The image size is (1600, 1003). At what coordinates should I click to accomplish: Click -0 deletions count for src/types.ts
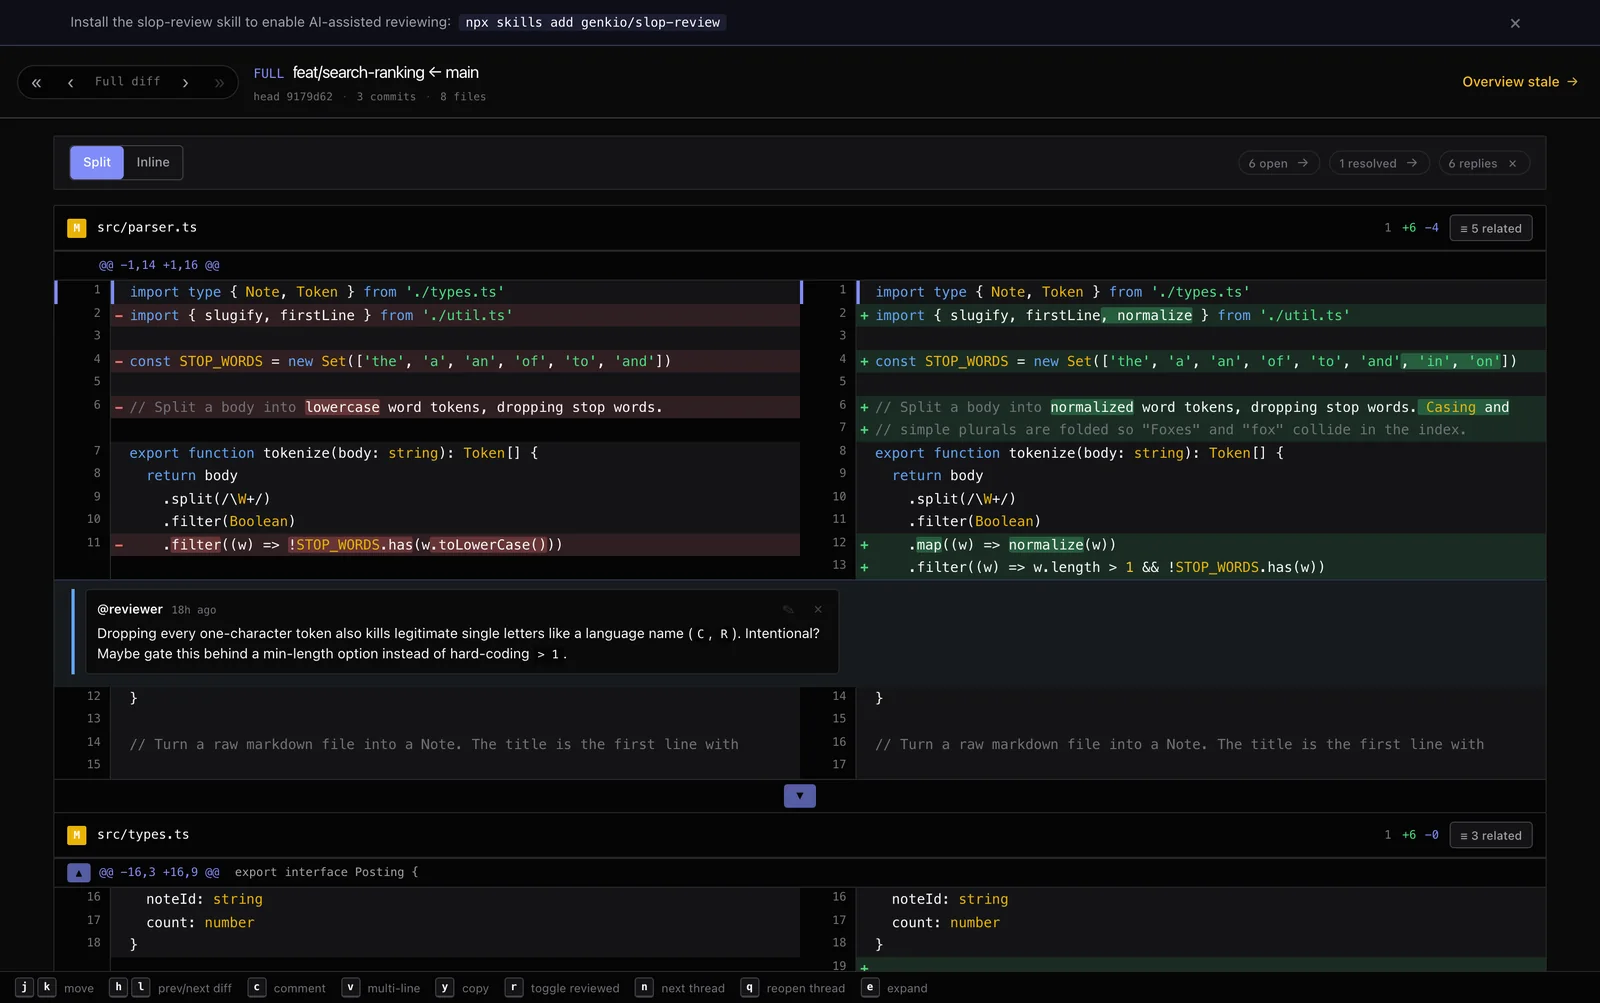[1432, 835]
